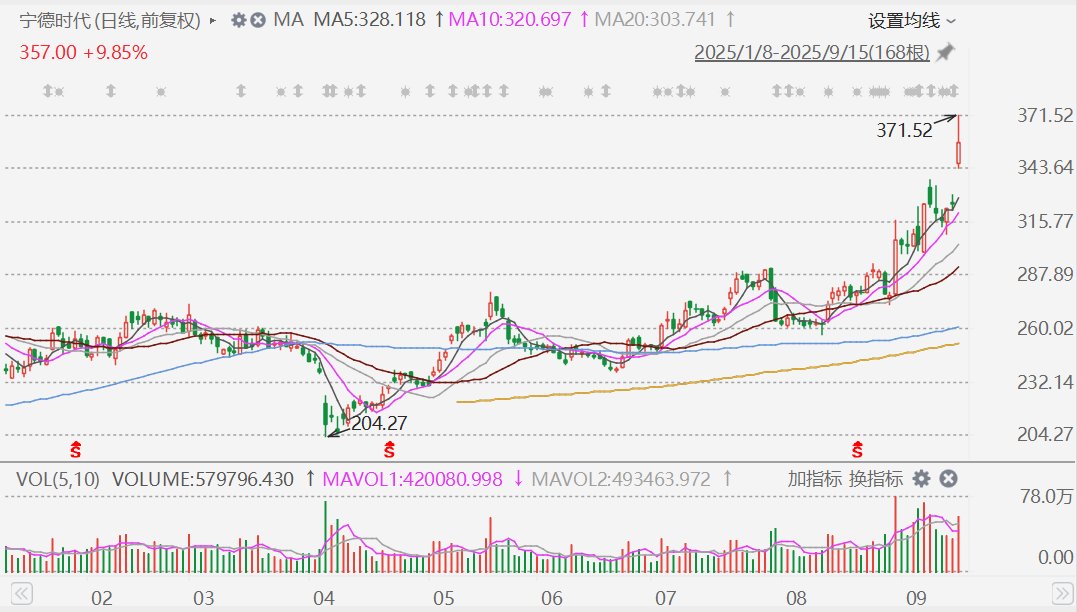Expand the 设置均线 dropdown

(911, 20)
